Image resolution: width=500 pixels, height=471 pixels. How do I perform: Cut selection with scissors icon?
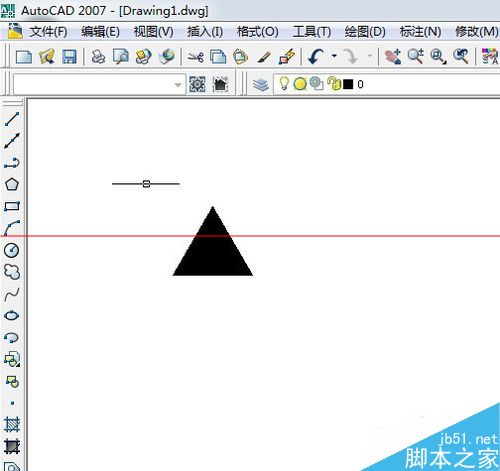click(196, 57)
